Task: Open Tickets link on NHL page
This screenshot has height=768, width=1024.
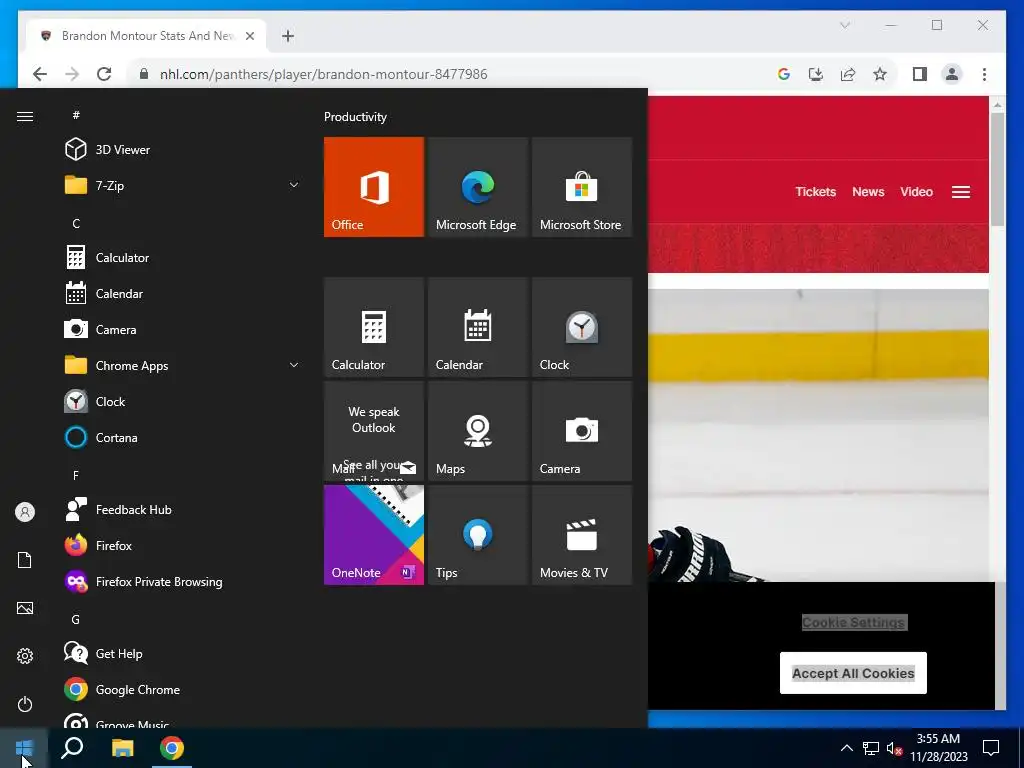Action: [x=815, y=191]
